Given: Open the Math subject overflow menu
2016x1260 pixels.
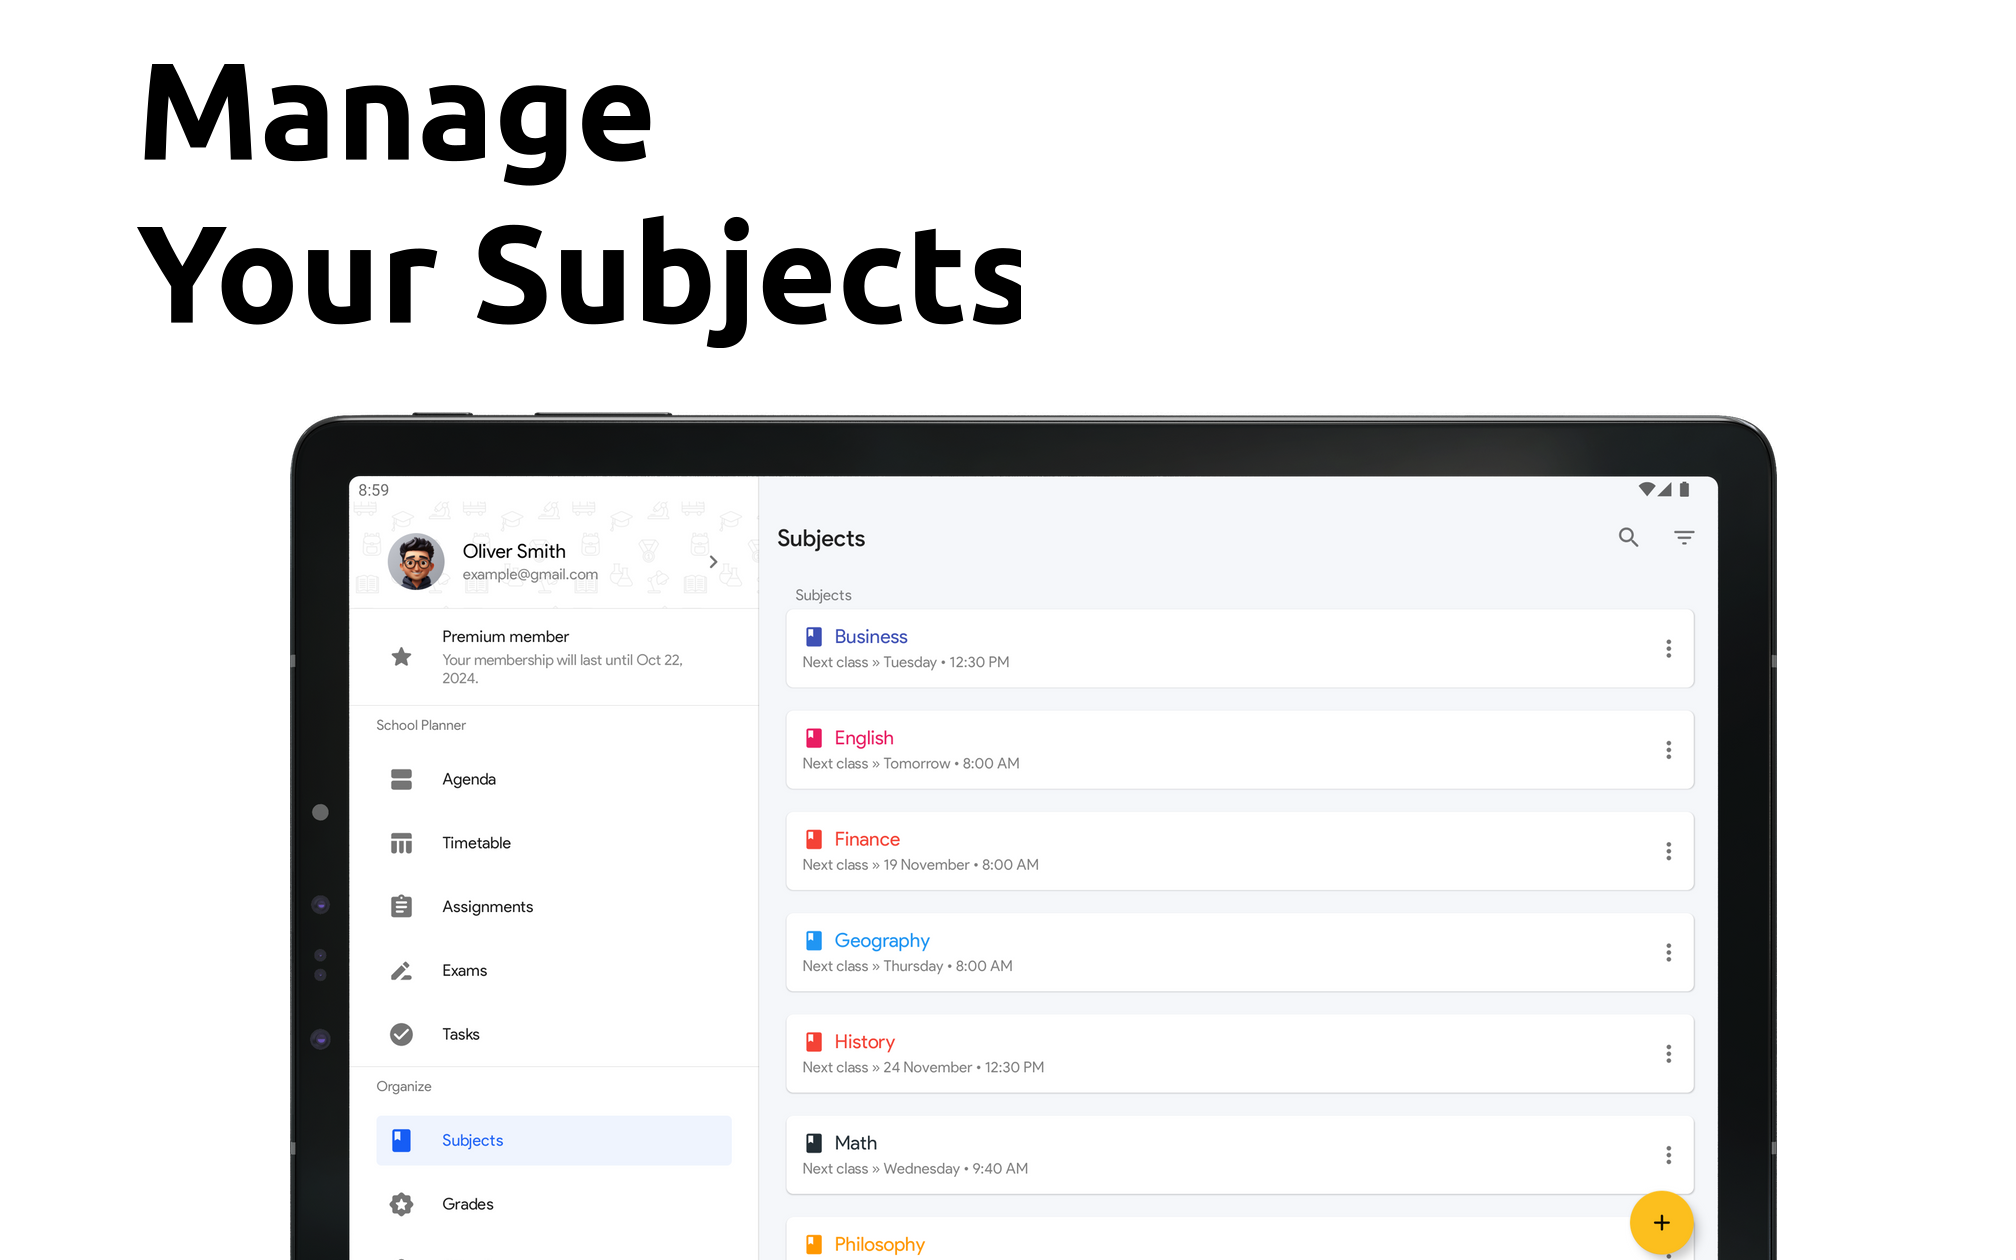Looking at the screenshot, I should (1668, 1155).
